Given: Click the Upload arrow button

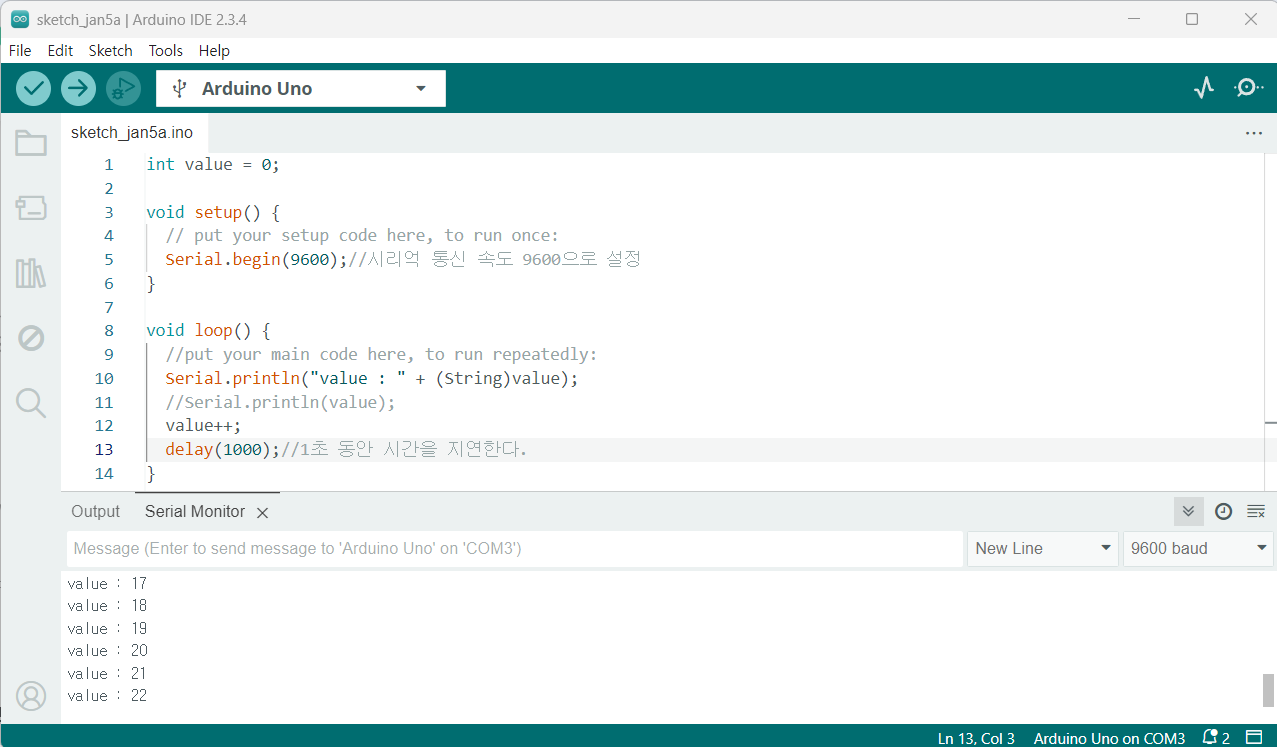Looking at the screenshot, I should pyautogui.click(x=78, y=88).
